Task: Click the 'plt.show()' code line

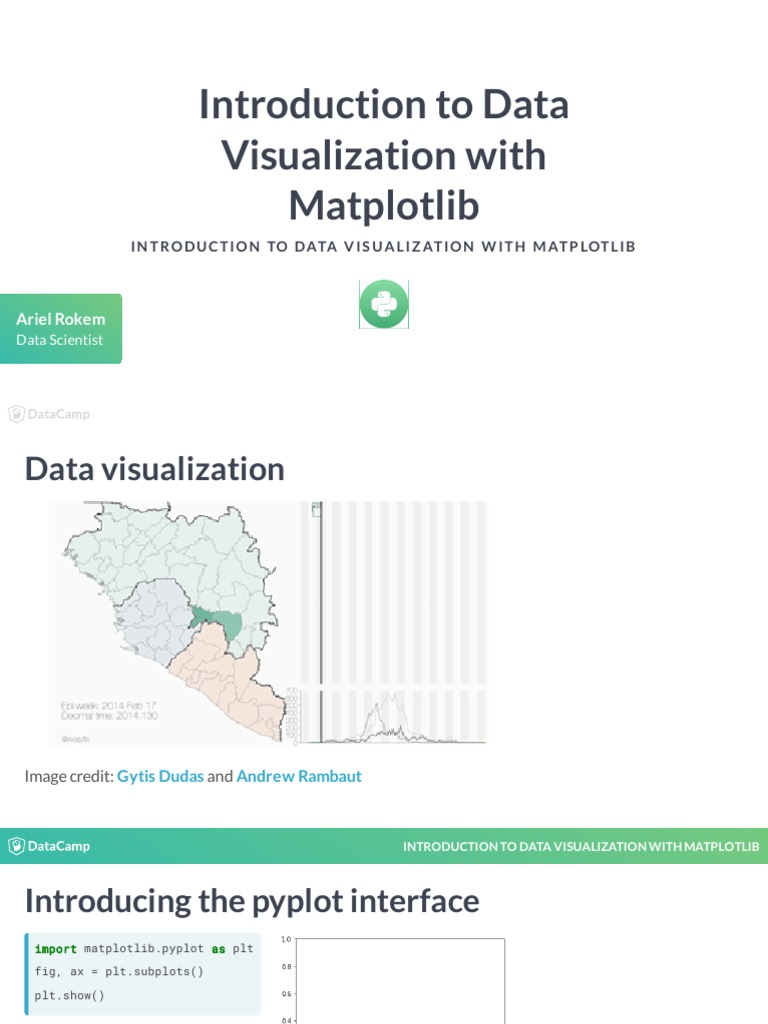Action: click(69, 996)
